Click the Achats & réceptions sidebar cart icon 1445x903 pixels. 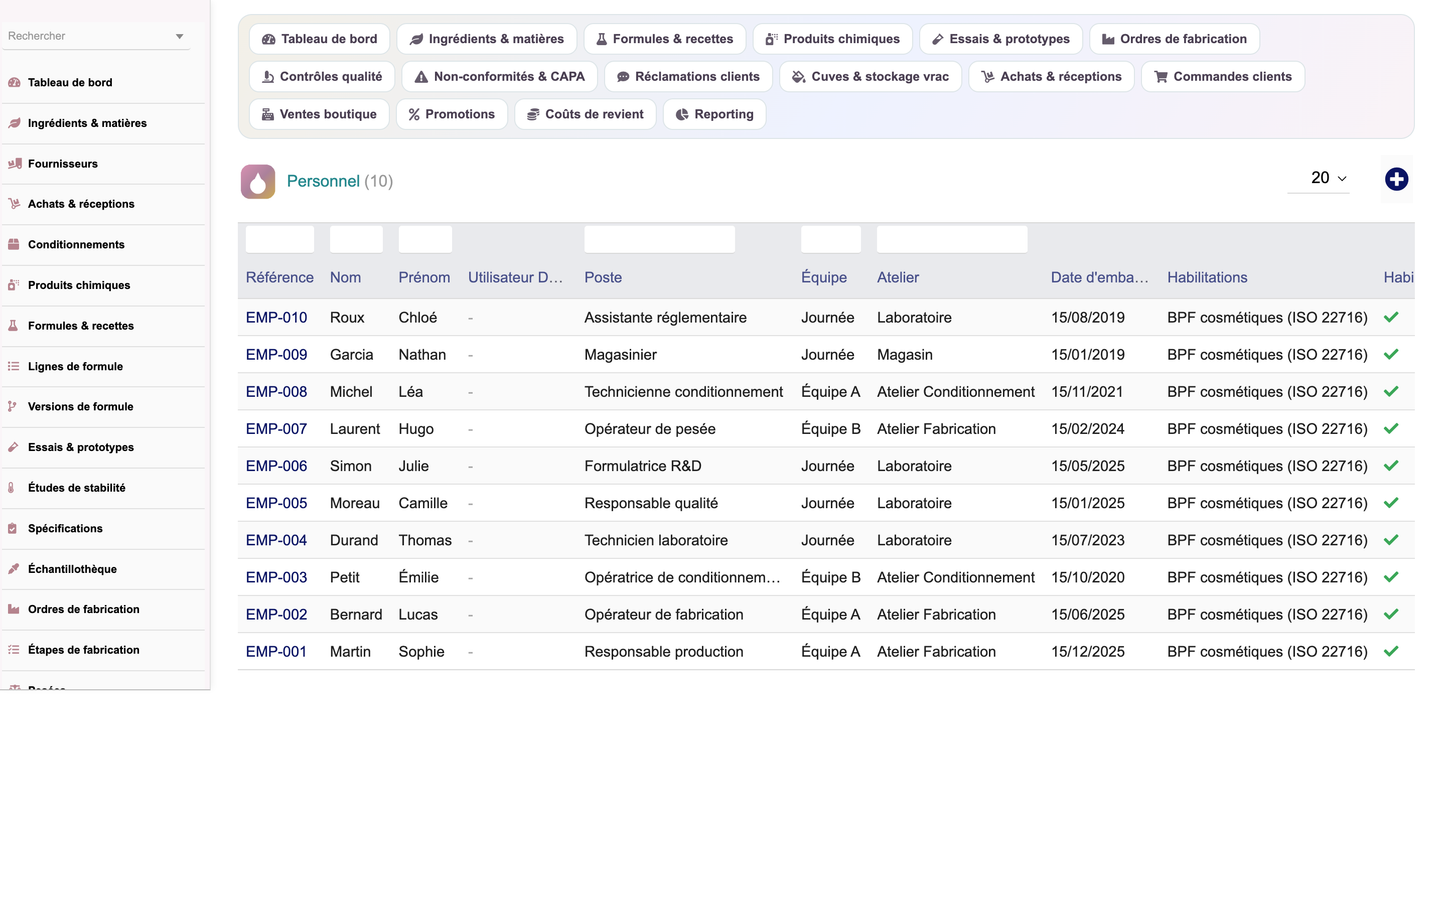point(14,204)
